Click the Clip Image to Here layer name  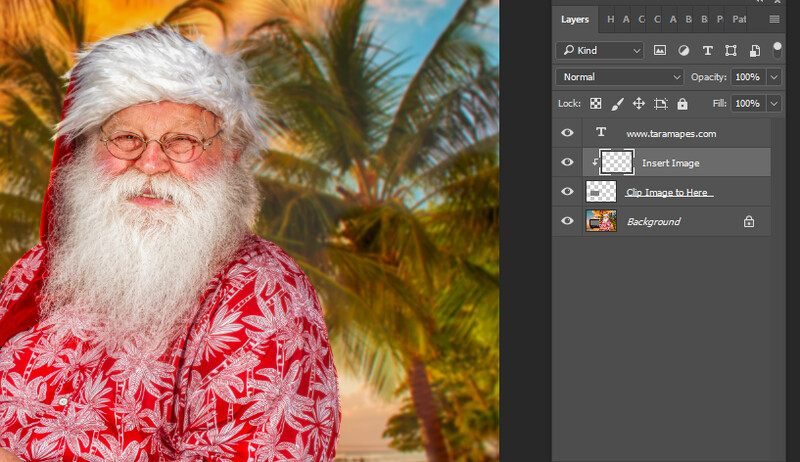point(669,192)
